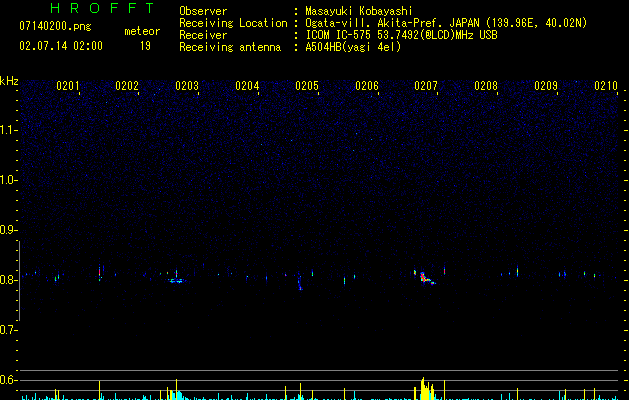629x400 pixels.
Task: Click the 0.7 frequency axis label
Action: coord(8,330)
